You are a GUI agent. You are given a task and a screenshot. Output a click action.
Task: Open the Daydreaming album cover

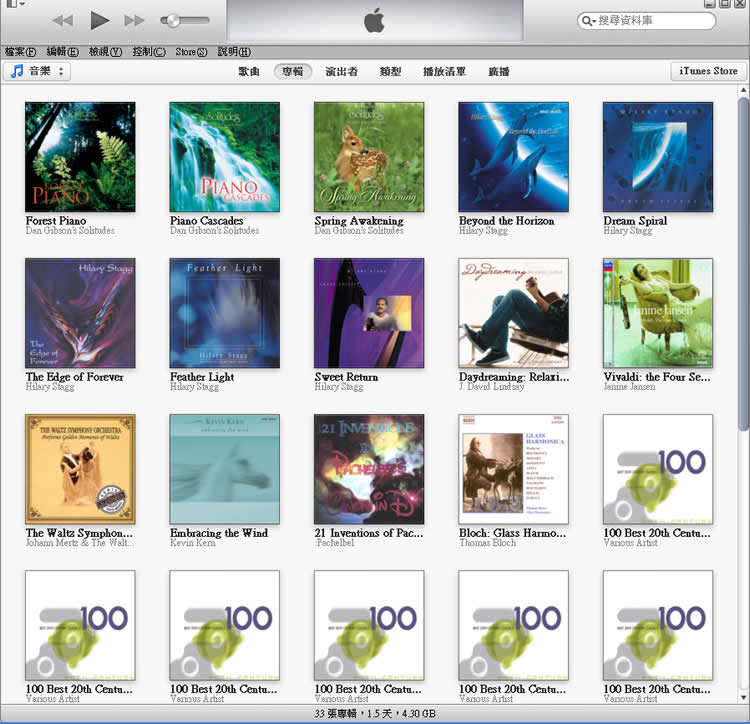click(514, 313)
